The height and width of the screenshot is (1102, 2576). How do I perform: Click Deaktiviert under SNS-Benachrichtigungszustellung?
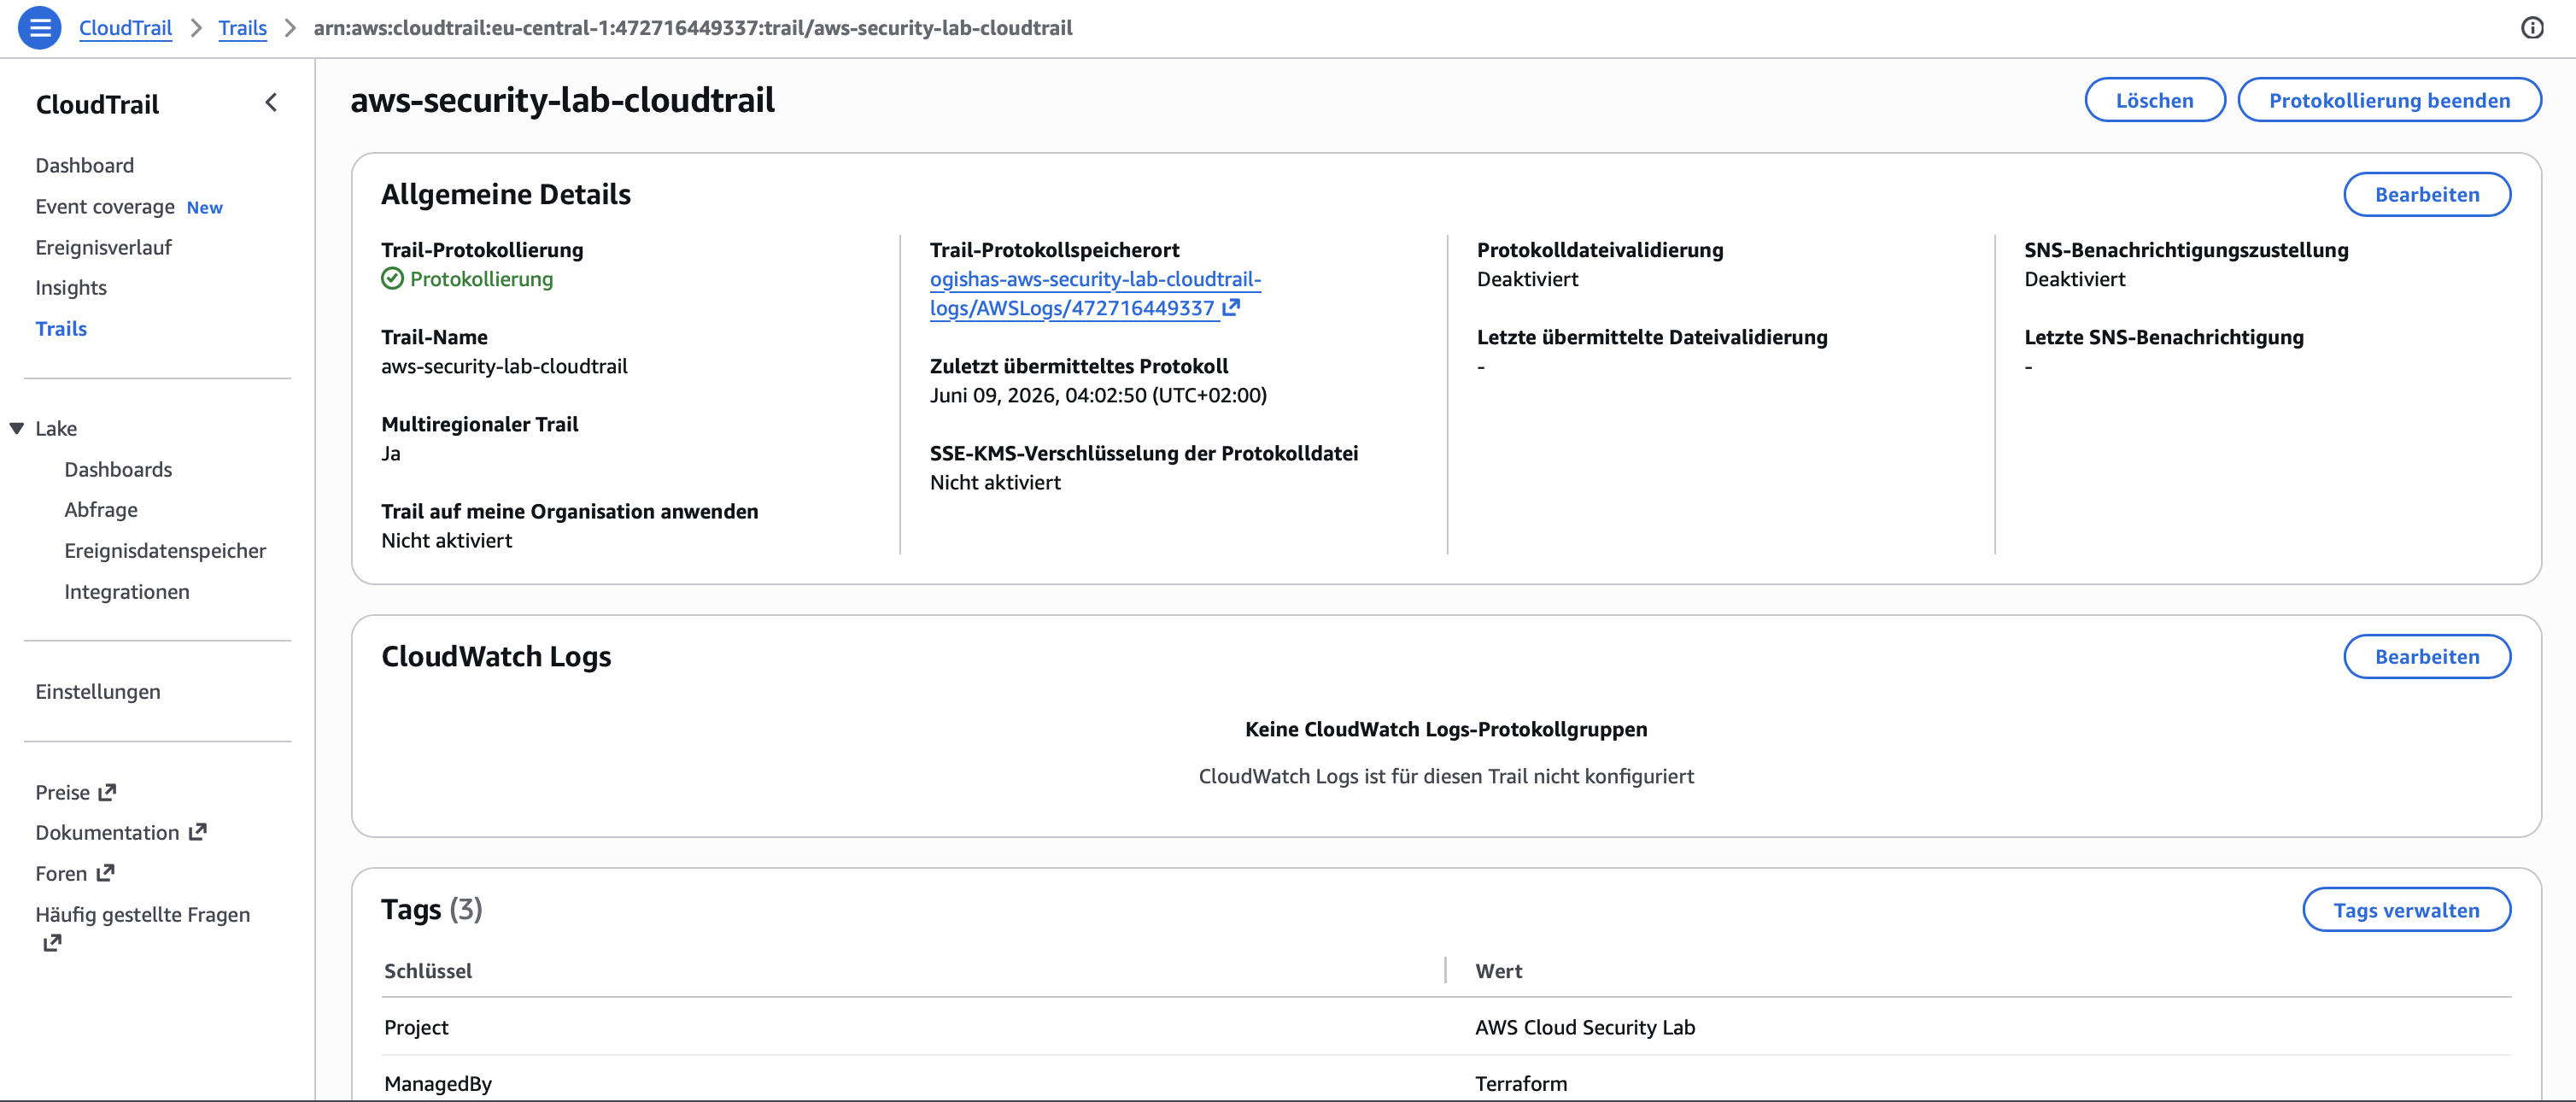coord(2075,279)
